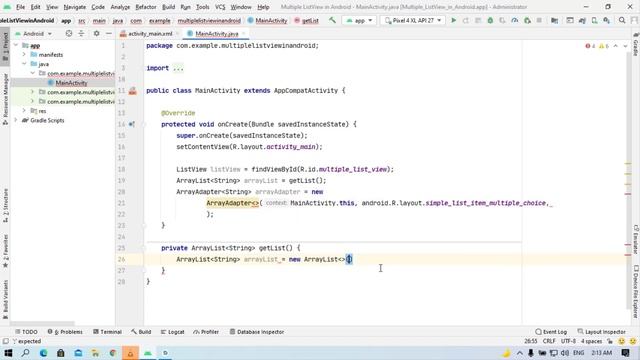Viewport: 640px width, 360px height.
Task: Click the Make Project hammer icon
Action: [x=332, y=20]
